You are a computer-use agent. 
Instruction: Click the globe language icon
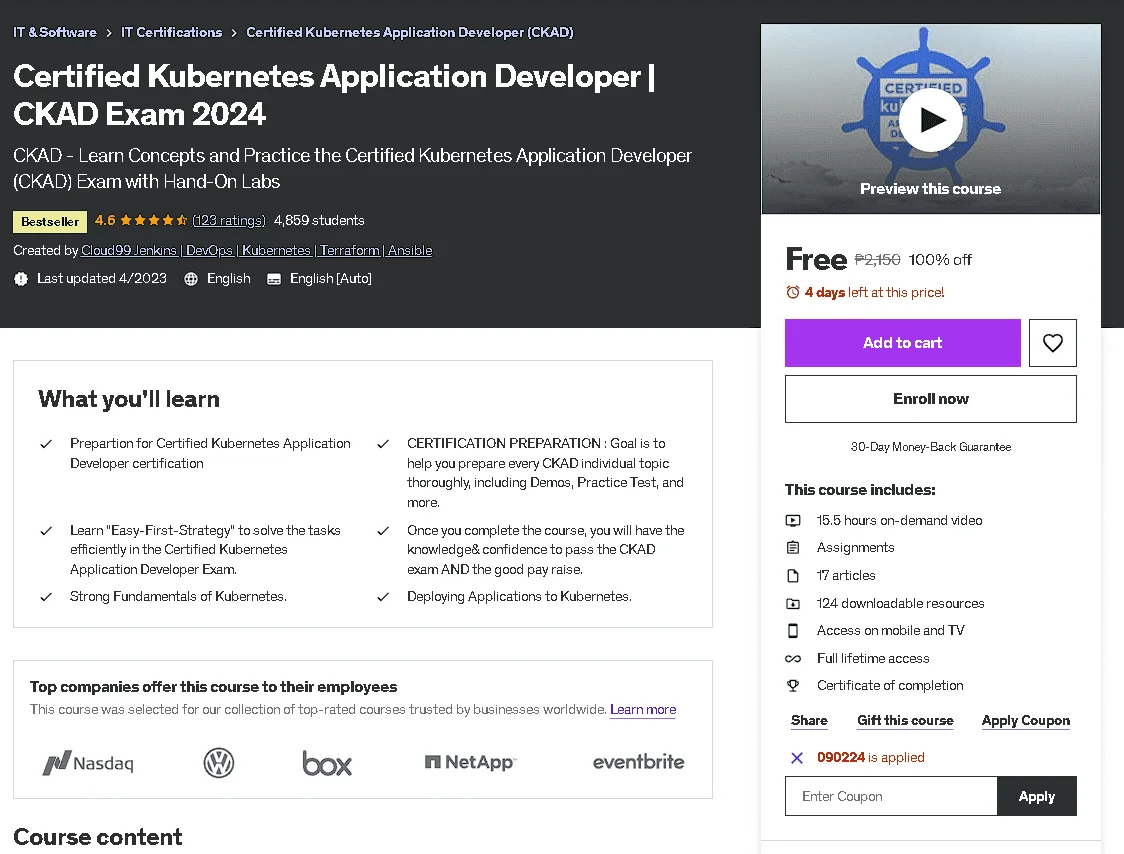pos(191,279)
